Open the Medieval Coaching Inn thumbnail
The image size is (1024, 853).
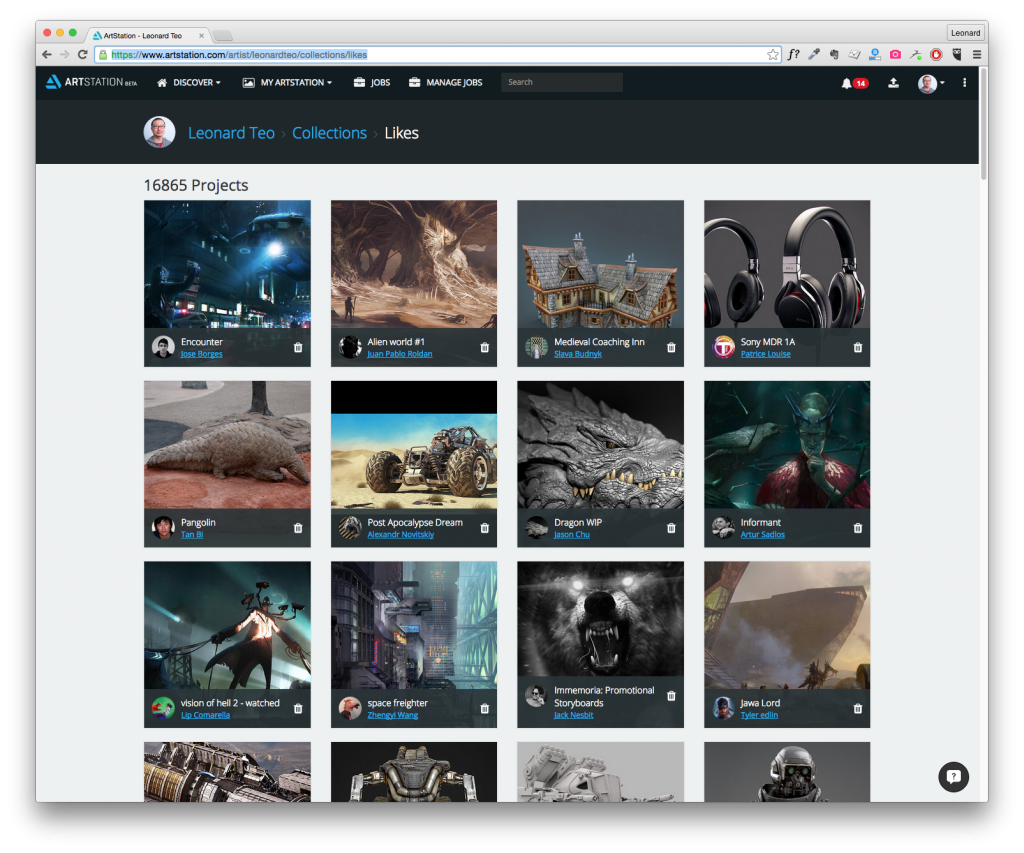coord(600,264)
